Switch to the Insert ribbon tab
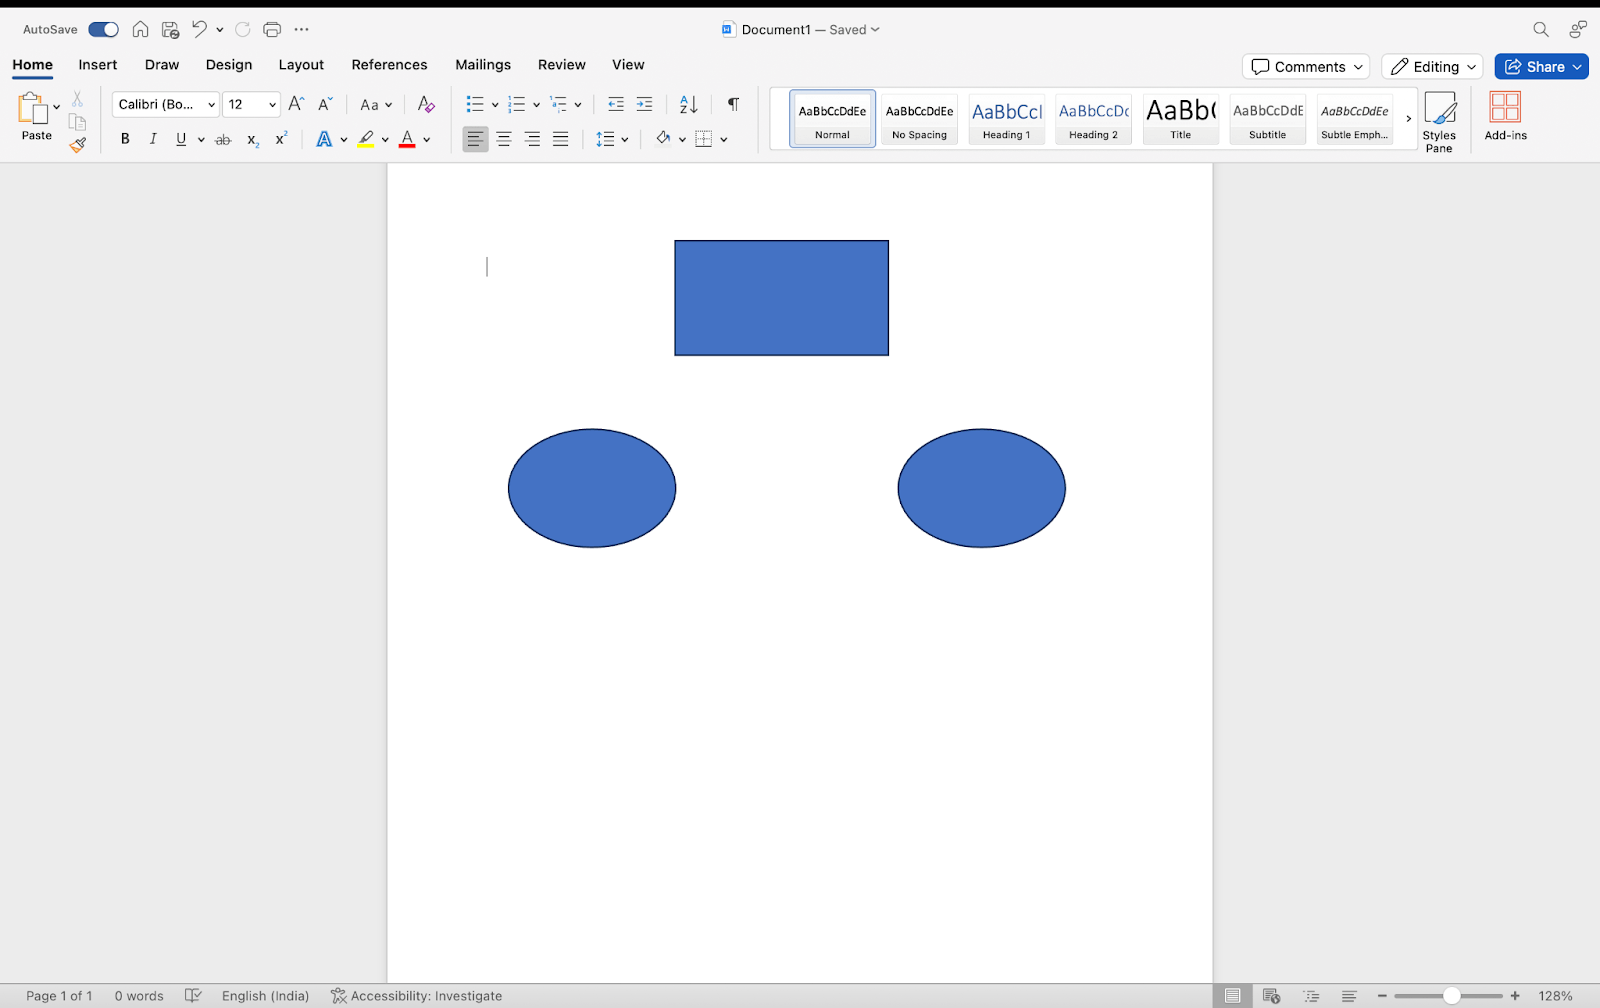 click(97, 64)
